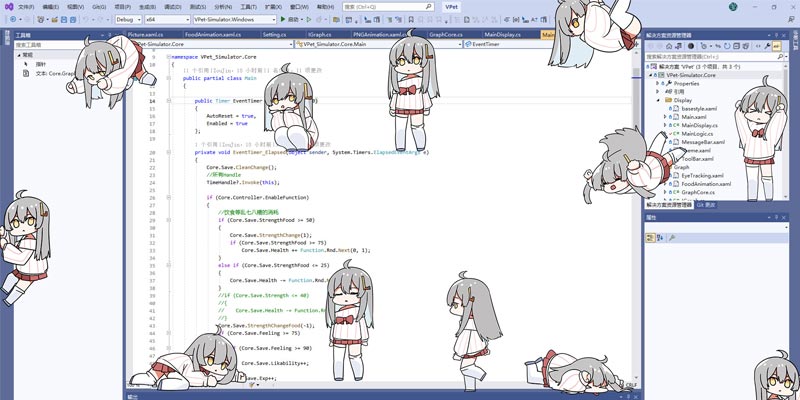Open the 视图(V) menu
The width and height of the screenshot is (800, 400).
(x=75, y=7)
